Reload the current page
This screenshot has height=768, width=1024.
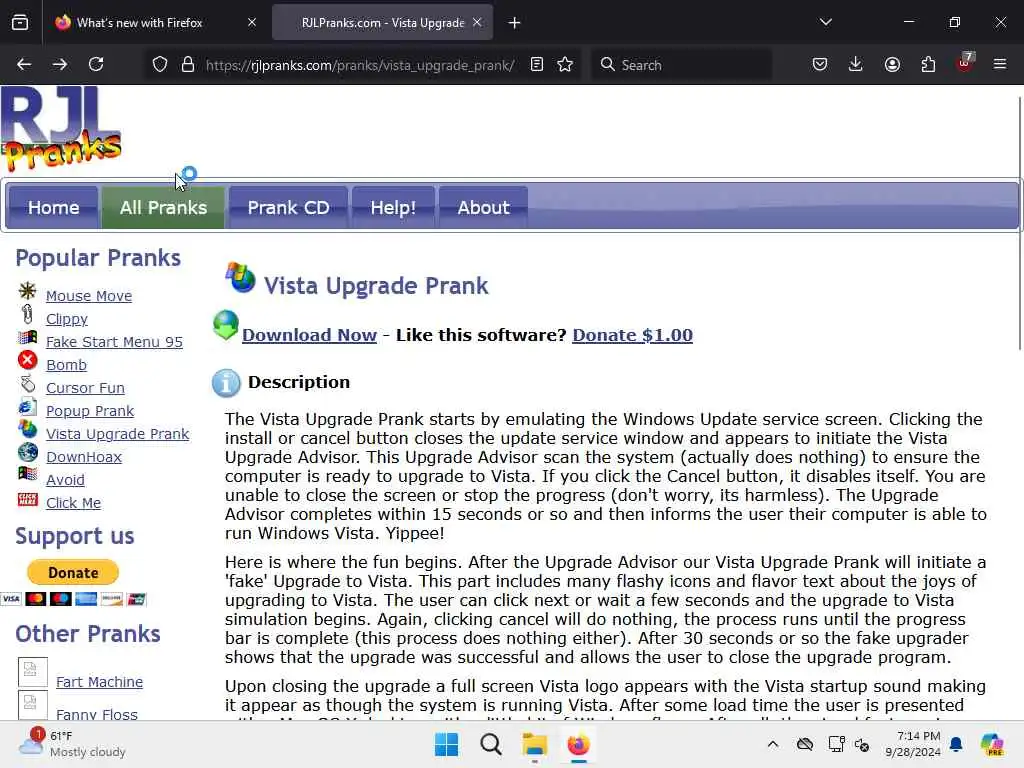tap(96, 64)
